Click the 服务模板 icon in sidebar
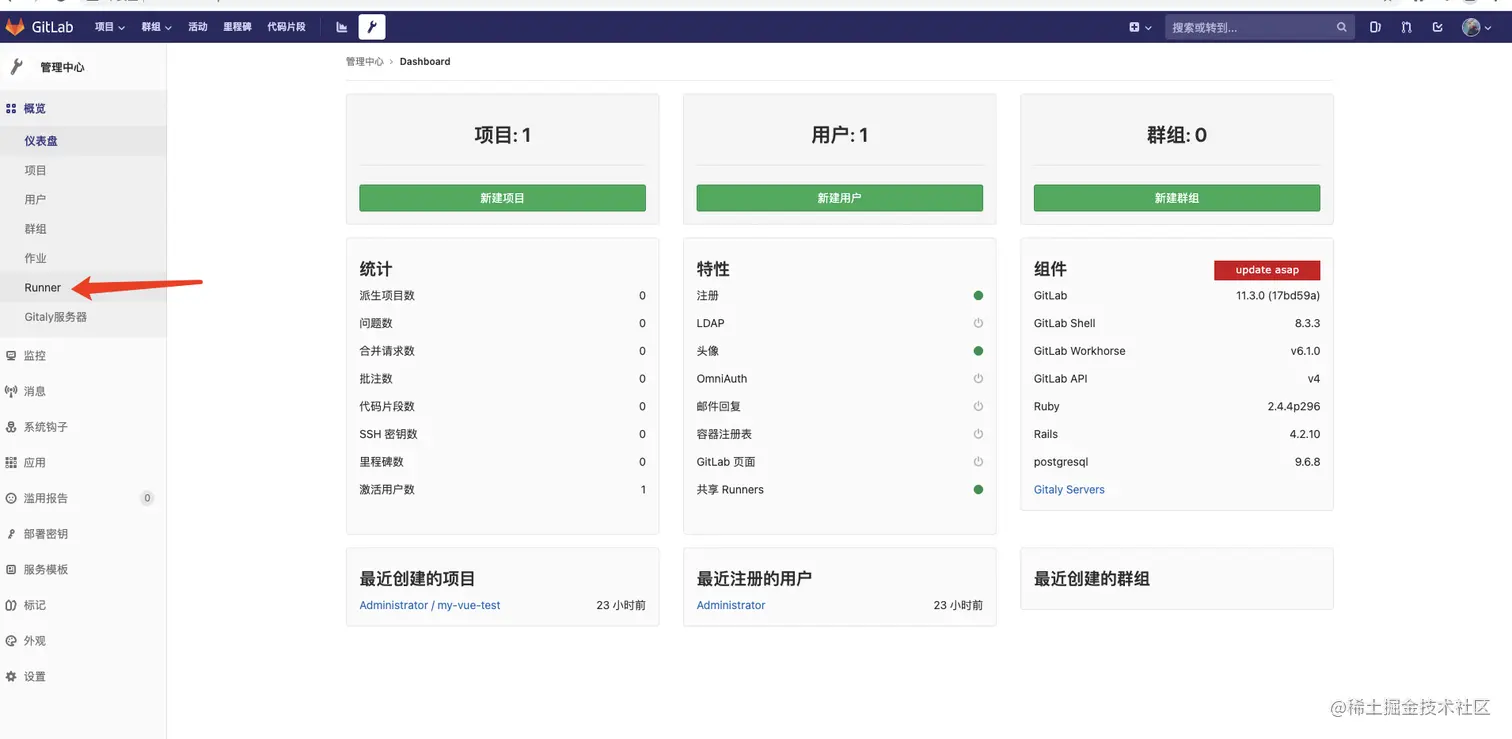This screenshot has height=739, width=1512. pos(11,569)
